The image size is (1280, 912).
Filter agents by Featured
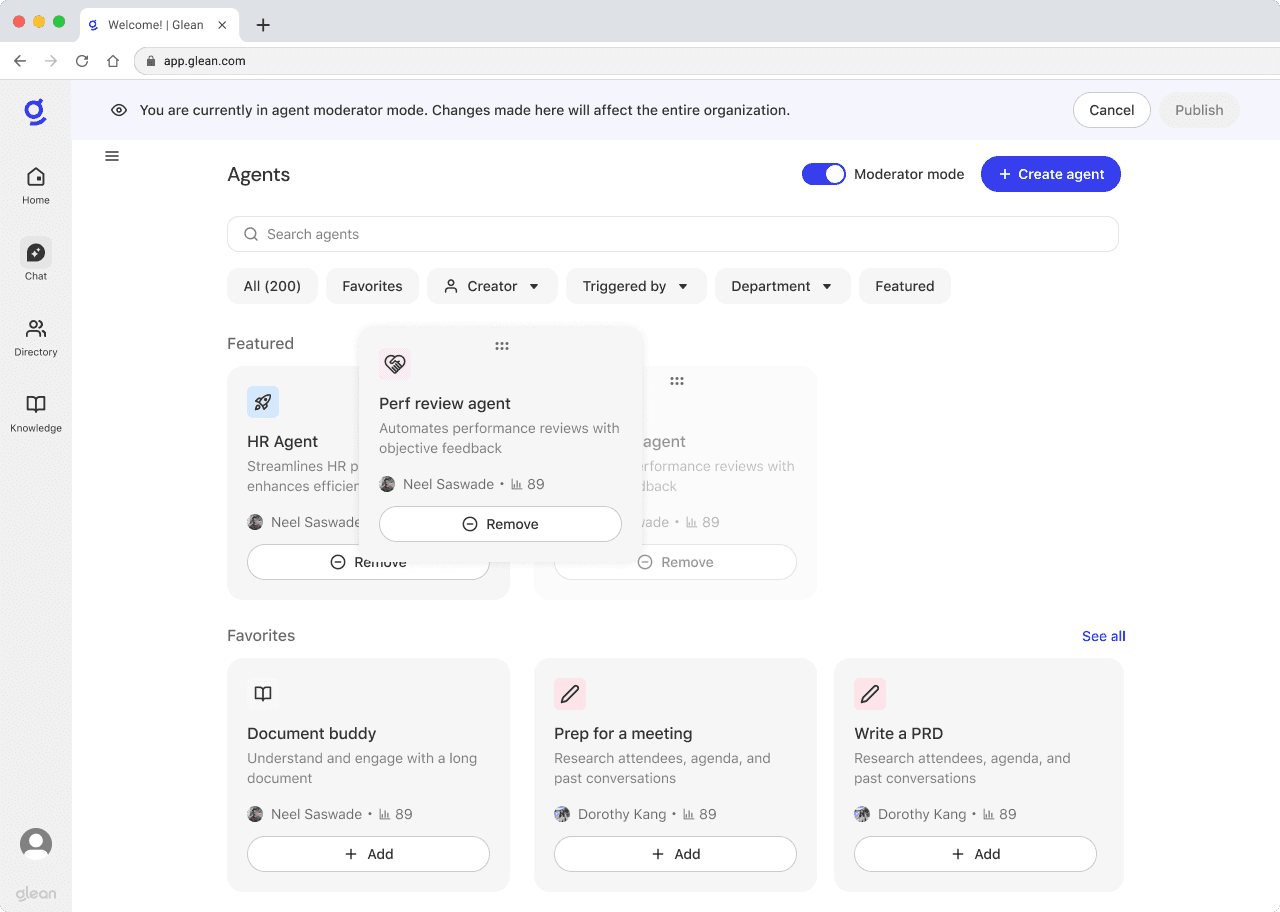pyautogui.click(x=905, y=286)
